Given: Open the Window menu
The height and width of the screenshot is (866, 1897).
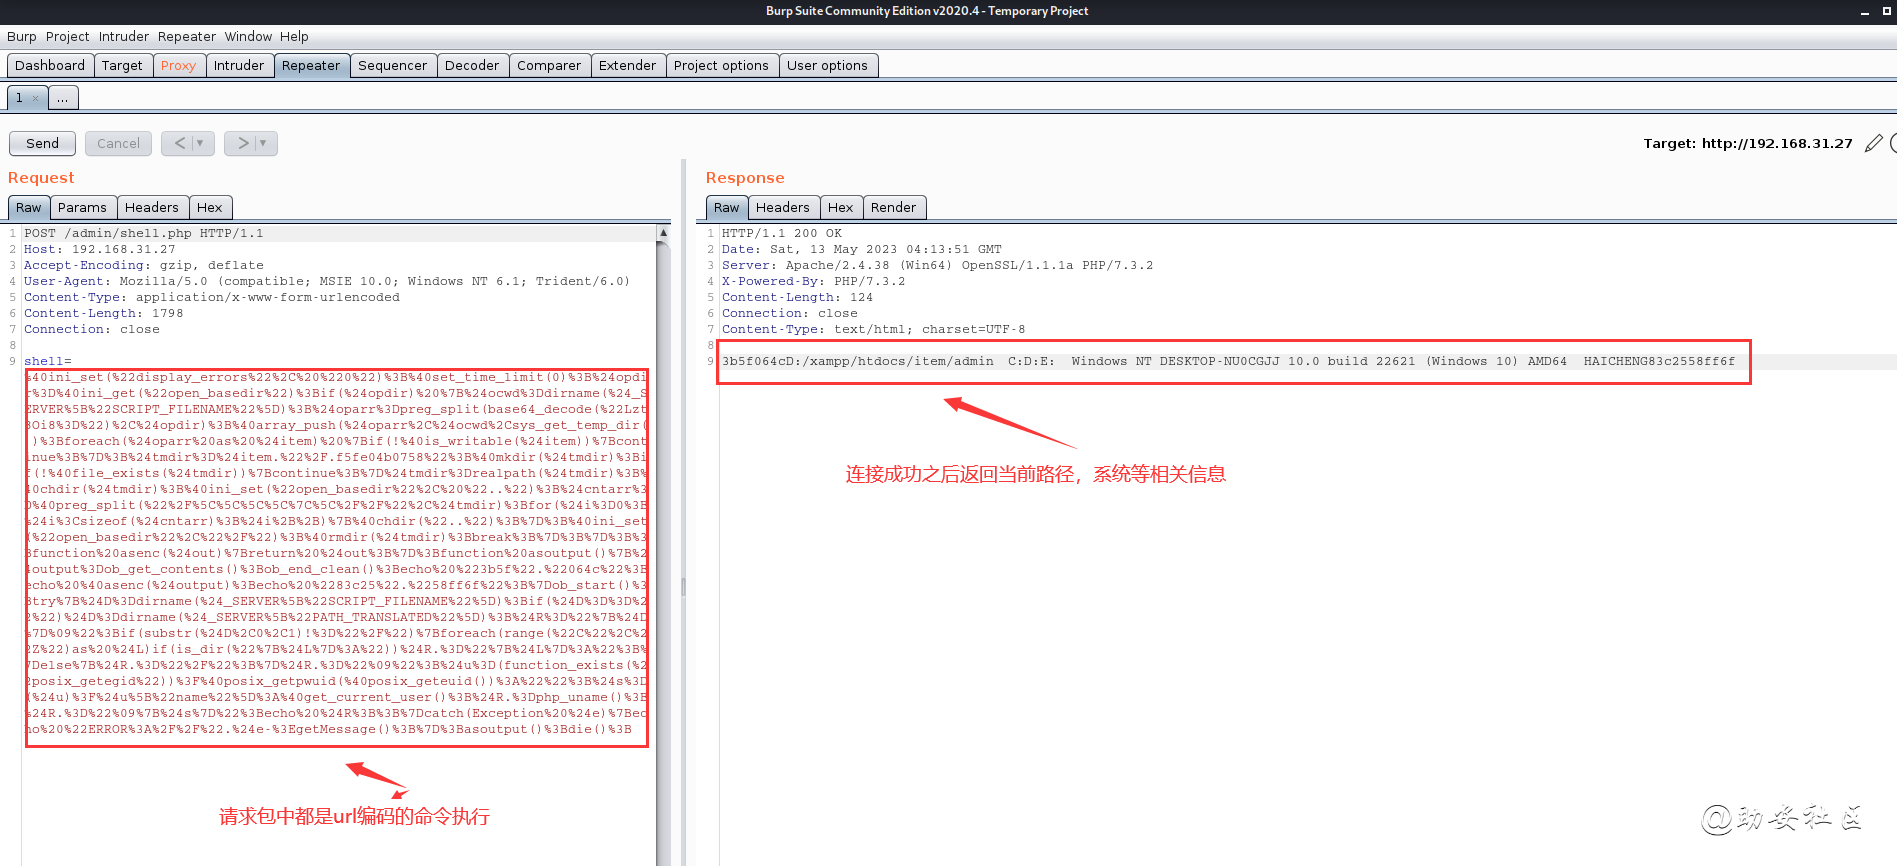Looking at the screenshot, I should 248,37.
